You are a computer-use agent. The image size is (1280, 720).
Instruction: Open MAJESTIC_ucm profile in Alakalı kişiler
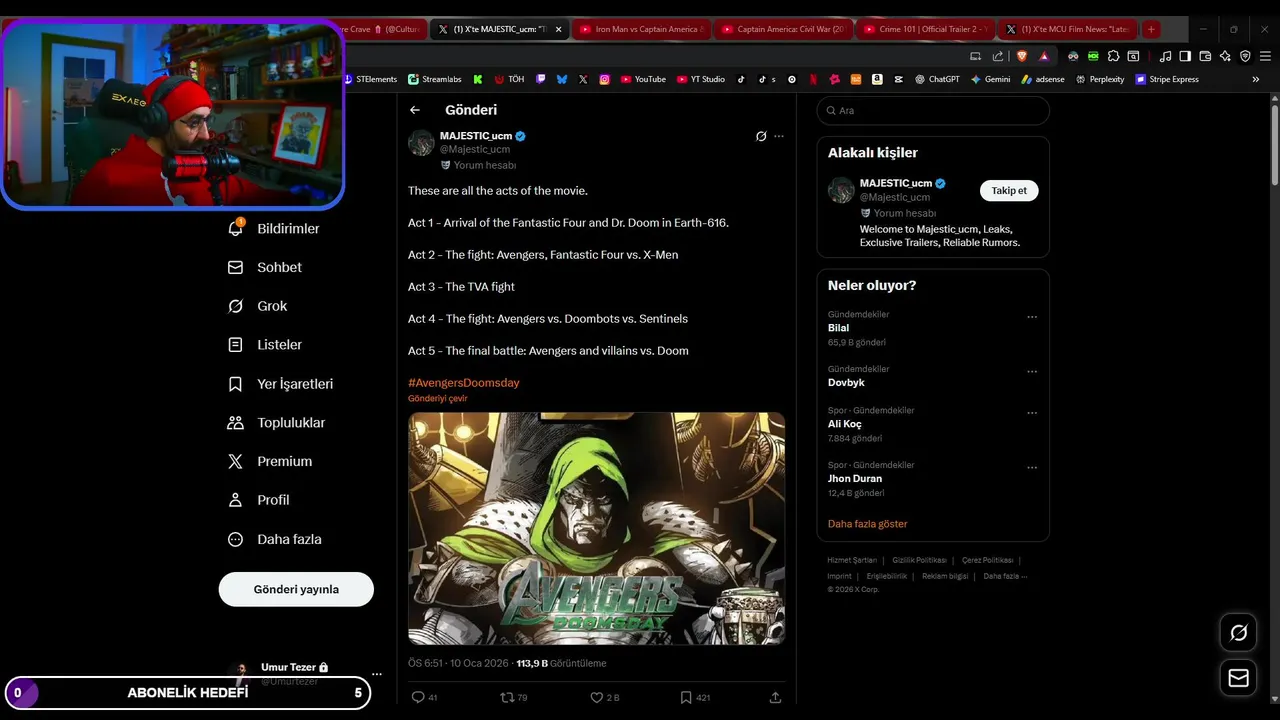896,183
